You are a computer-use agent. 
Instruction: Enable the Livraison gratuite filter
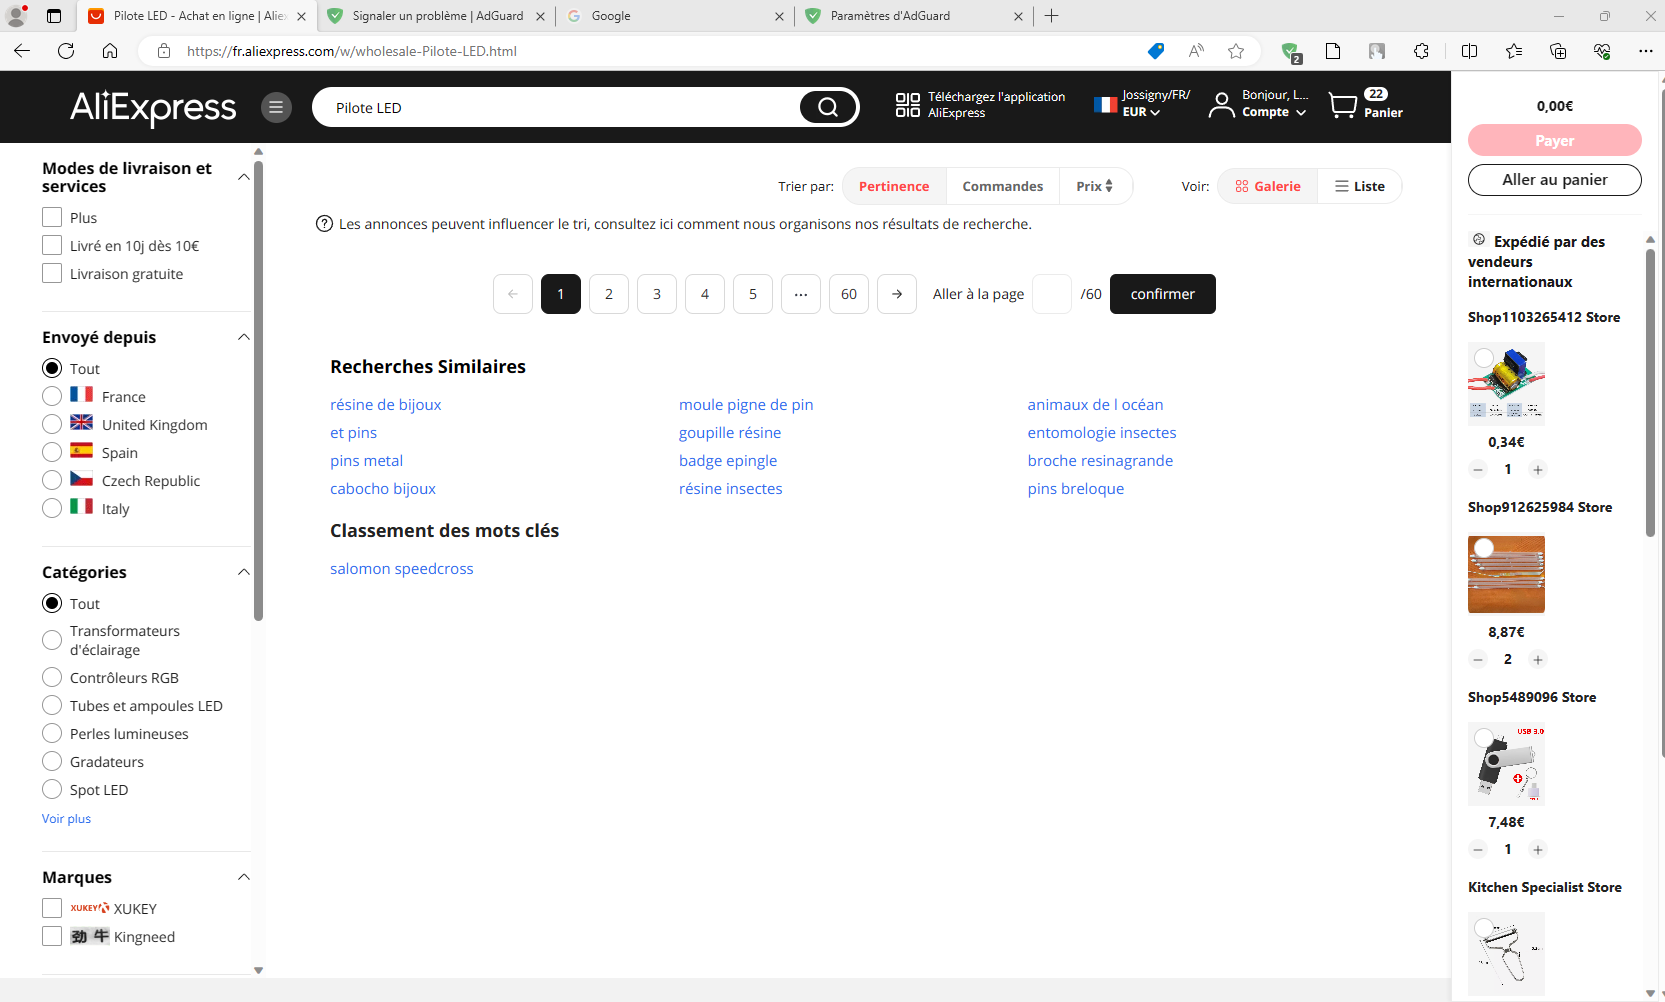point(51,273)
